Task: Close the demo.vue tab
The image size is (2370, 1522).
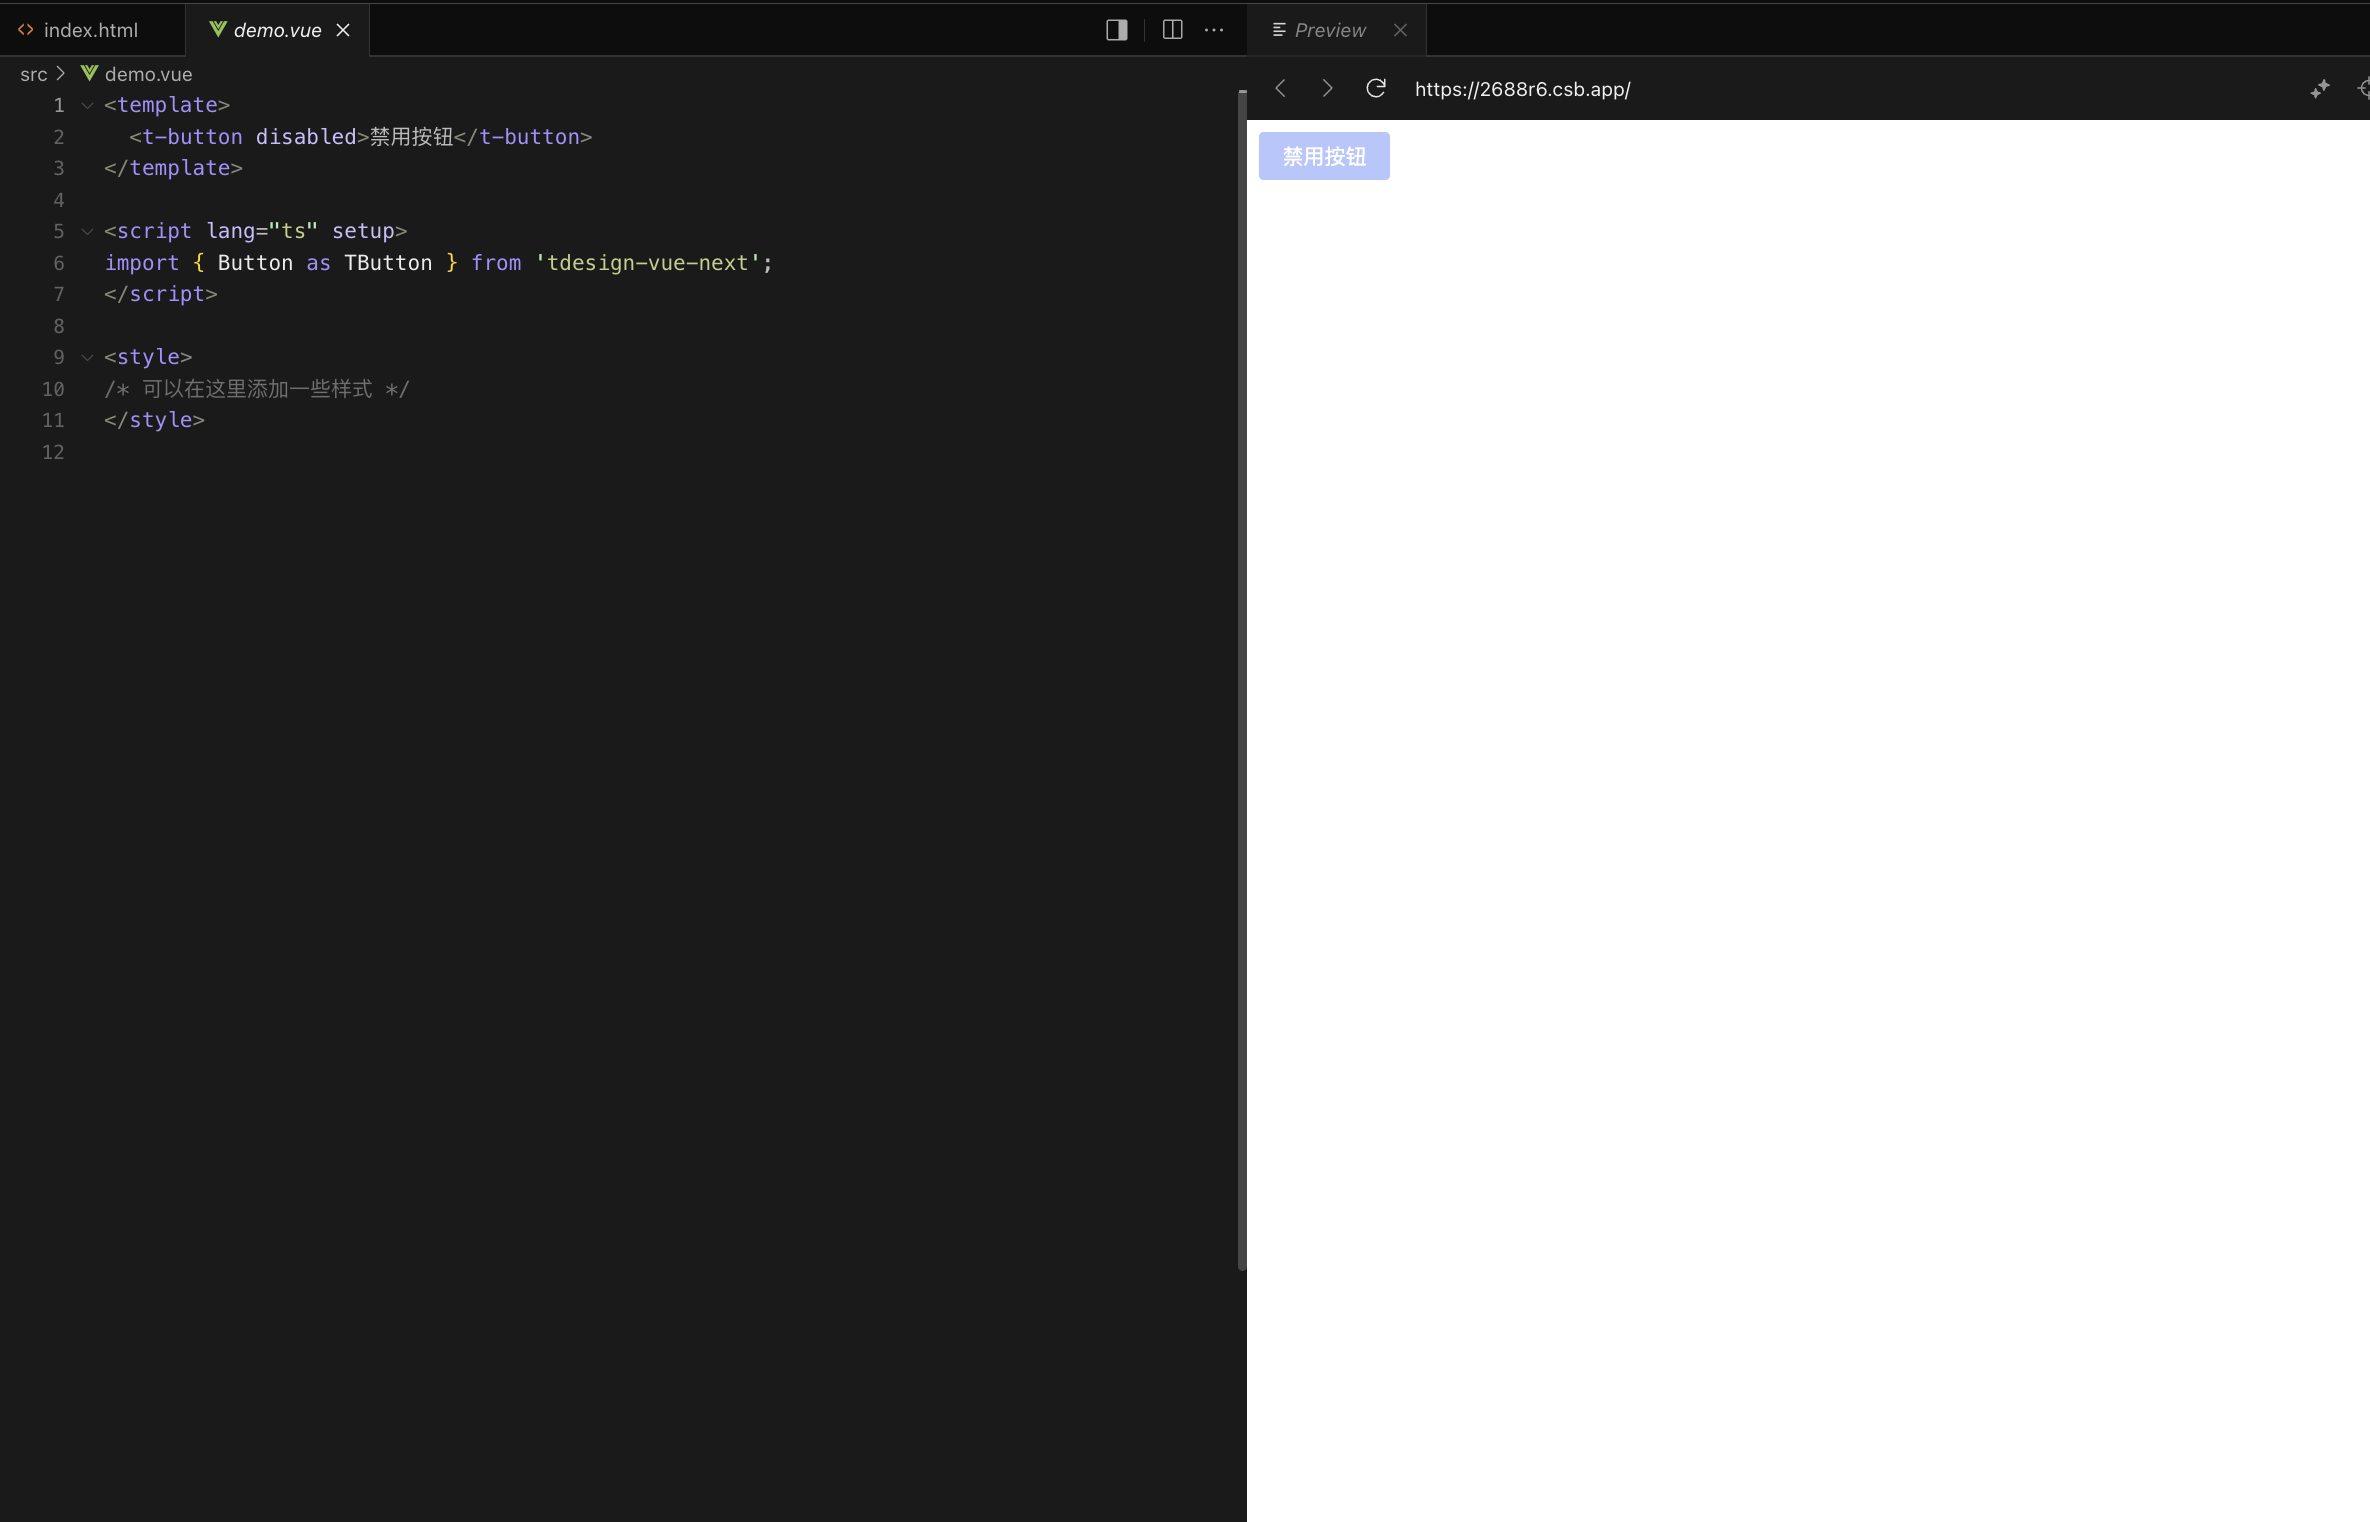Action: click(344, 30)
